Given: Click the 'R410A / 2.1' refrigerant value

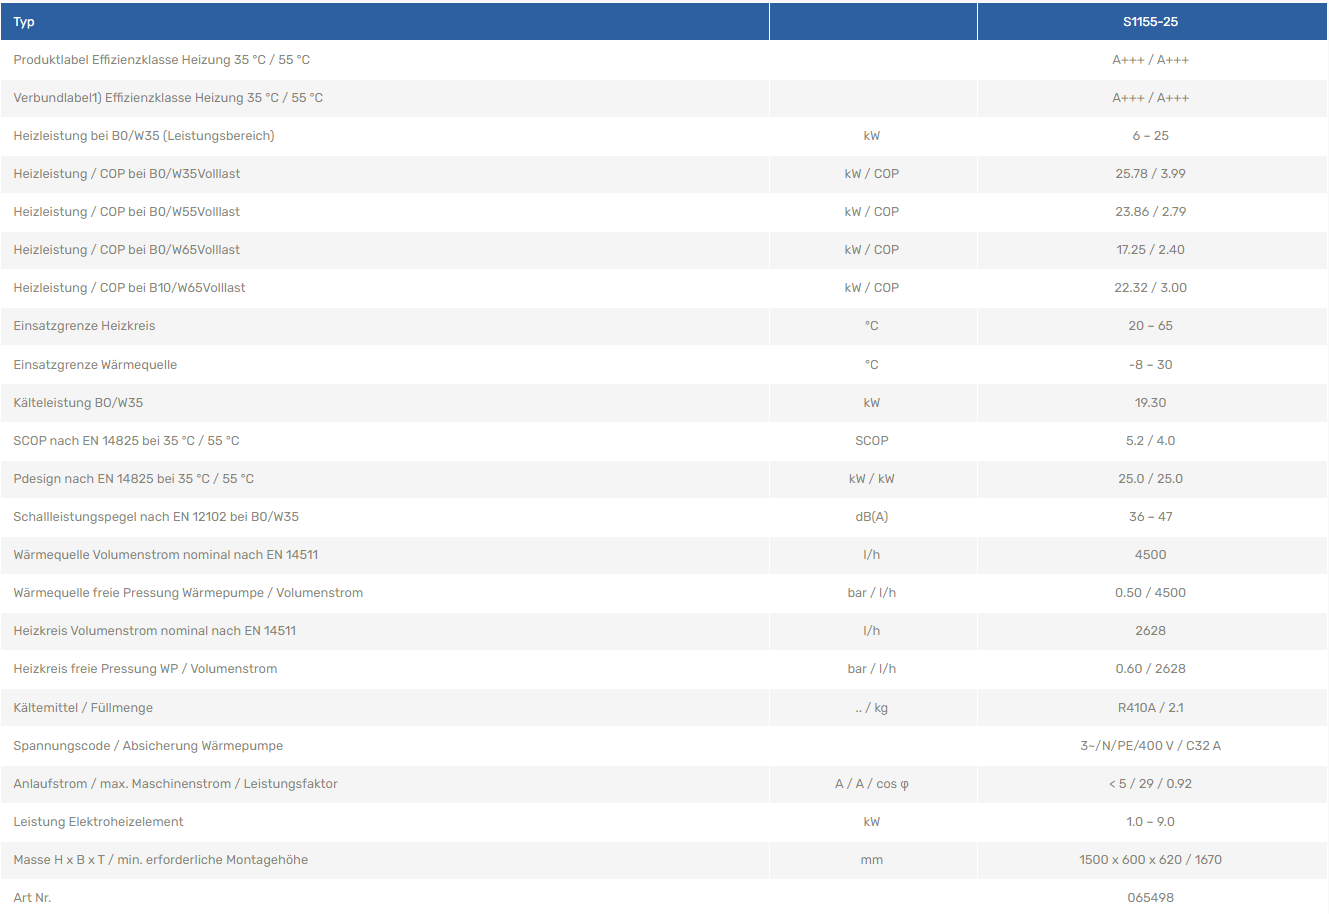Looking at the screenshot, I should [1150, 708].
